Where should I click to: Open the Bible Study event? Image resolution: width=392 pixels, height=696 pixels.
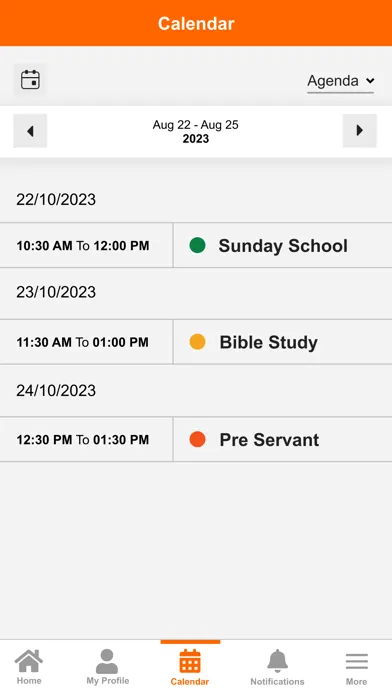(283, 342)
